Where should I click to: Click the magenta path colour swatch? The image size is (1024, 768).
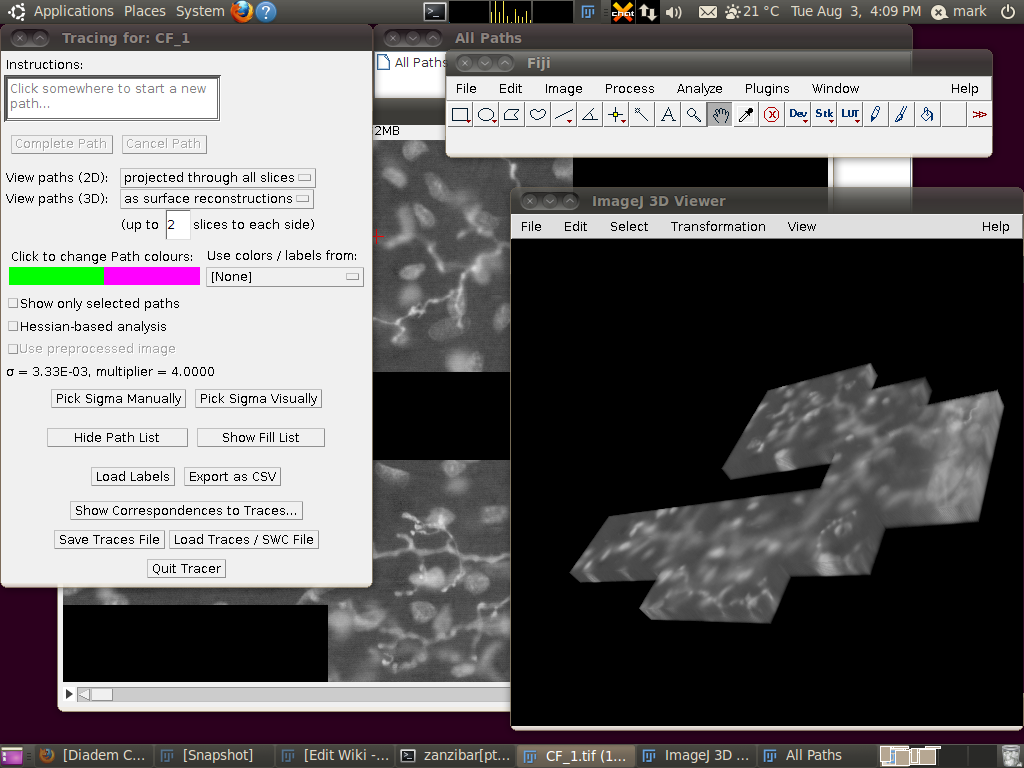[x=152, y=276]
